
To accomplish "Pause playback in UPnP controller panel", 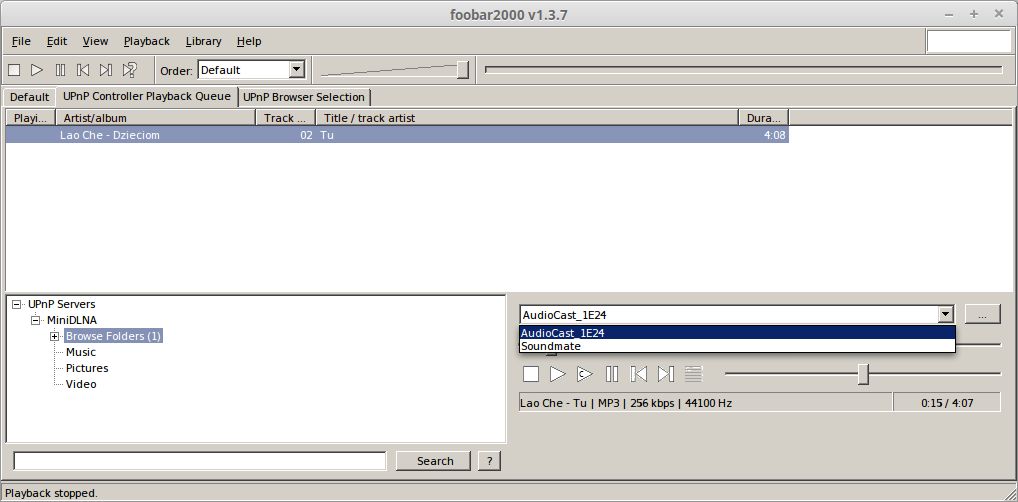I will 612,374.
